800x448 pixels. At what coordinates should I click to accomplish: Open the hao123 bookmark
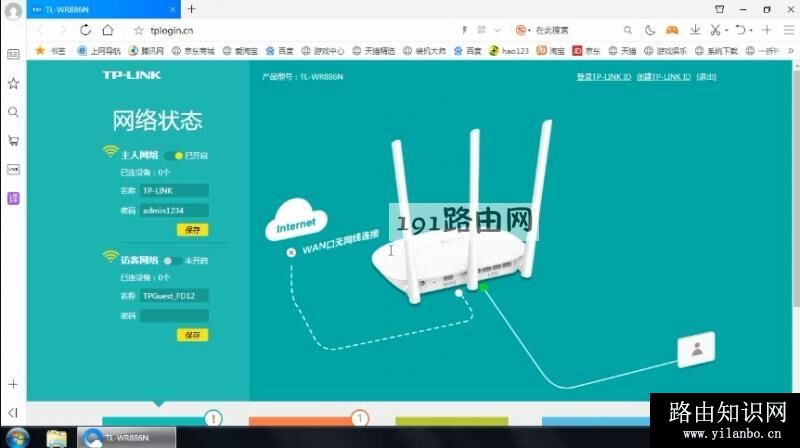point(509,51)
